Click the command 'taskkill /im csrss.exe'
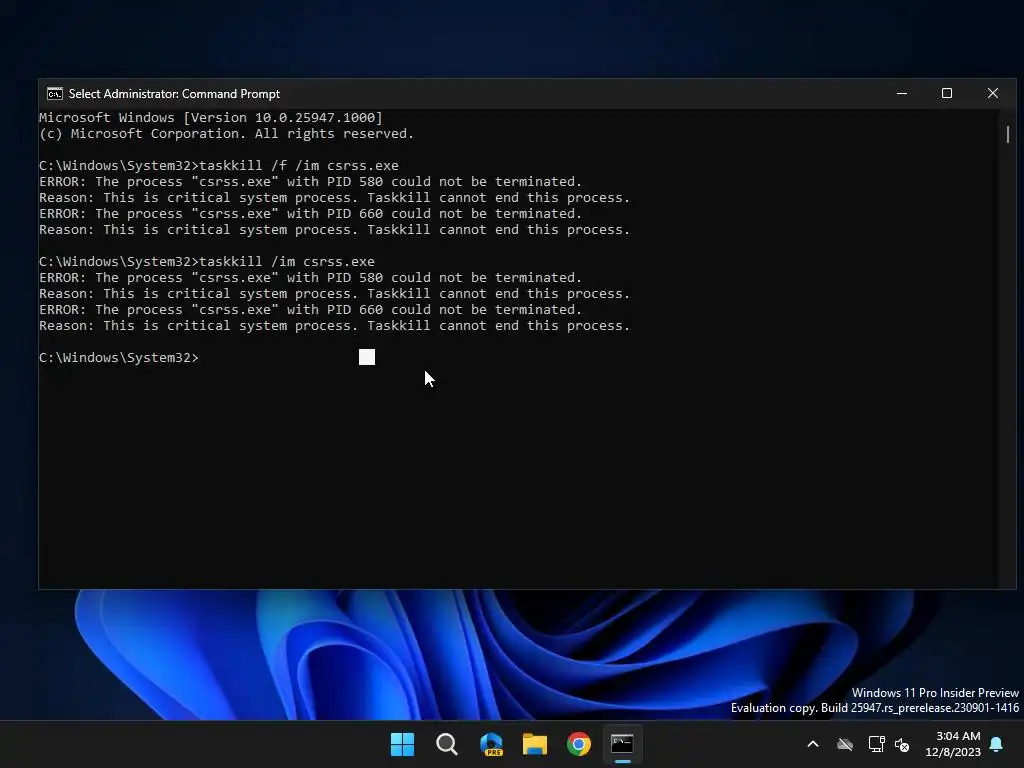 click(287, 262)
